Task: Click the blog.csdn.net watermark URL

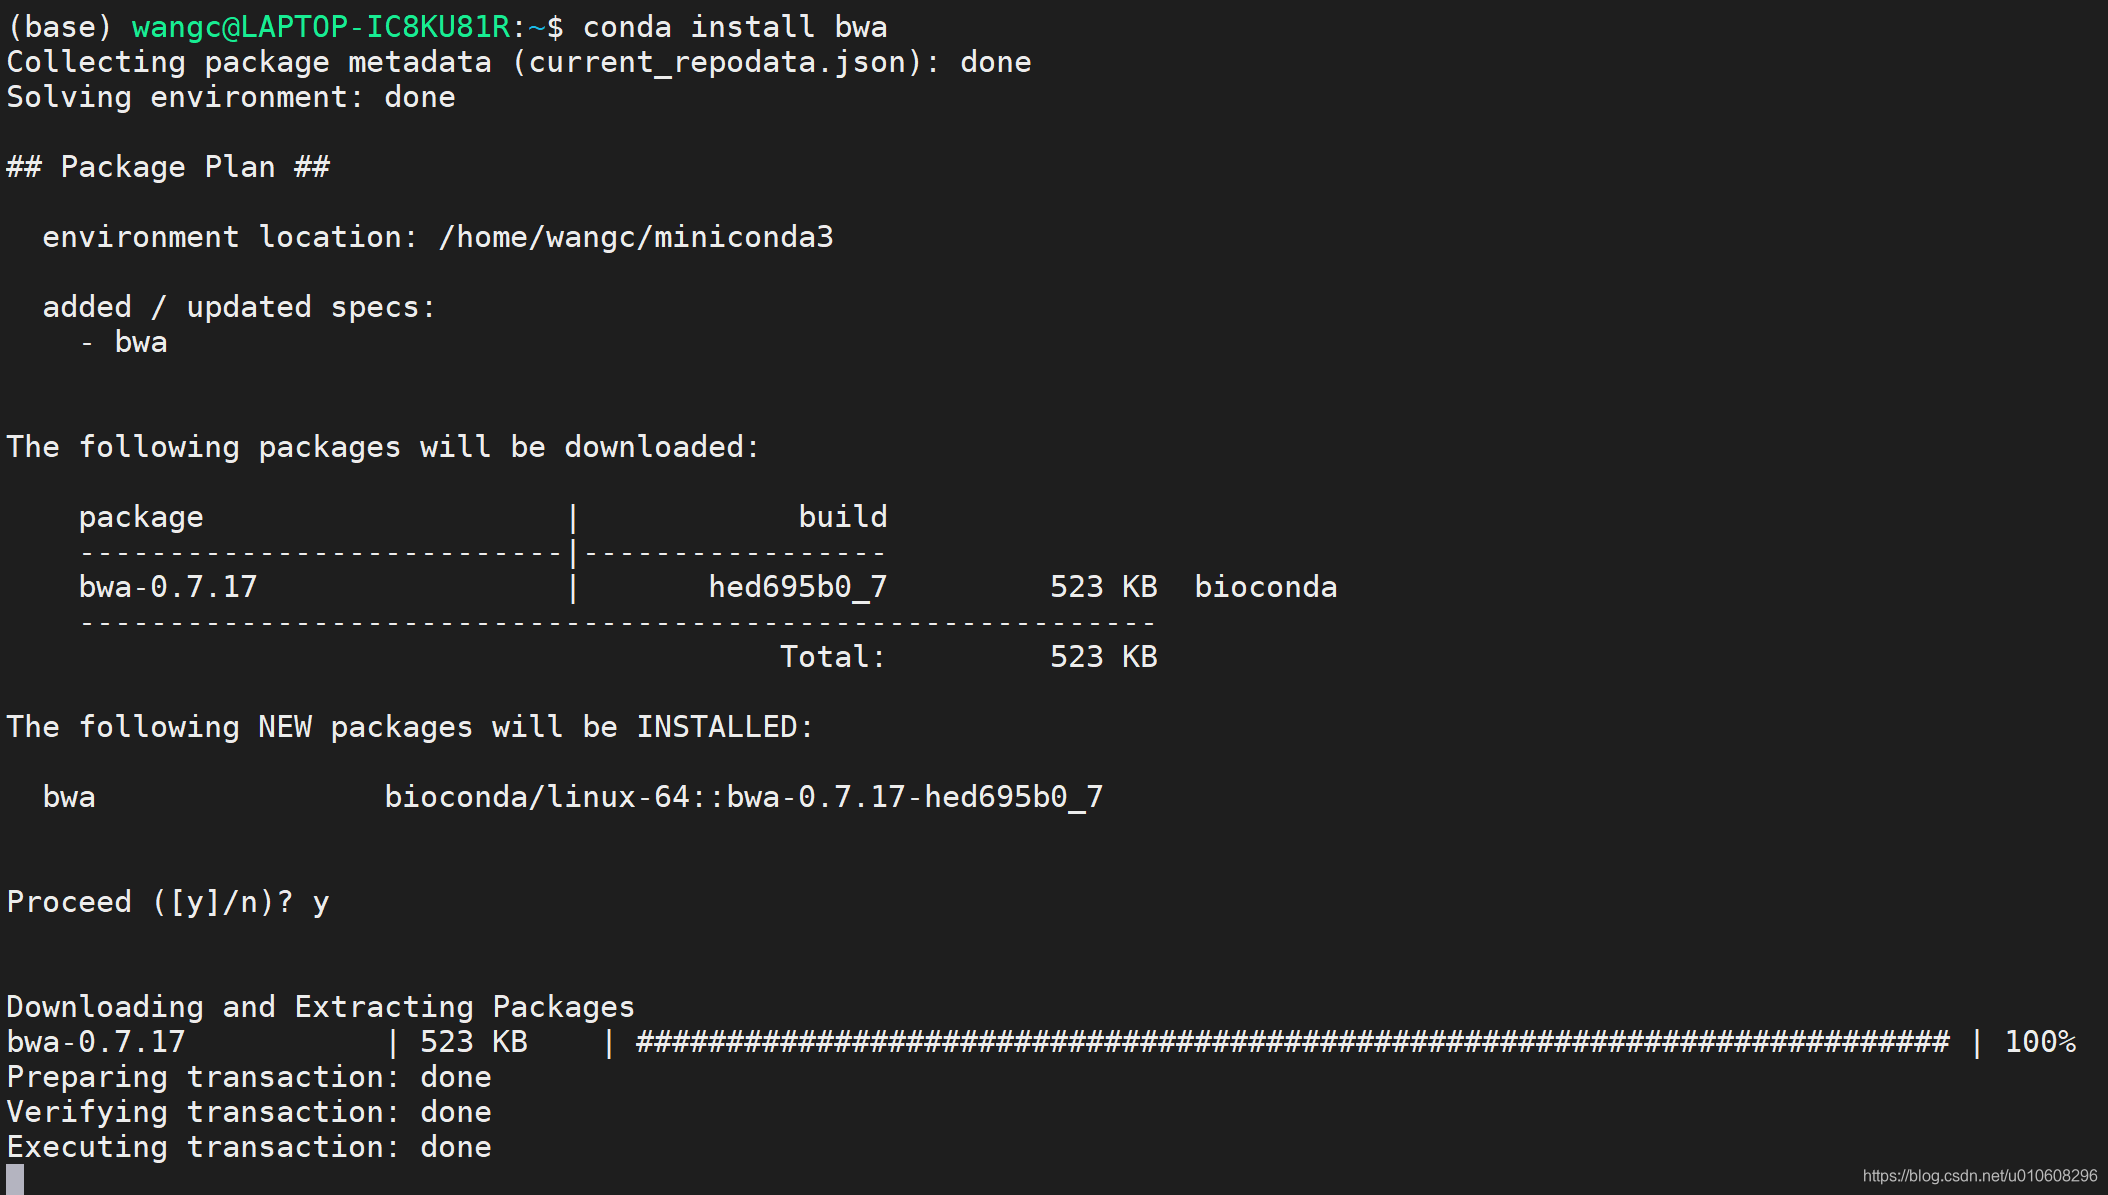Action: 1979,1176
